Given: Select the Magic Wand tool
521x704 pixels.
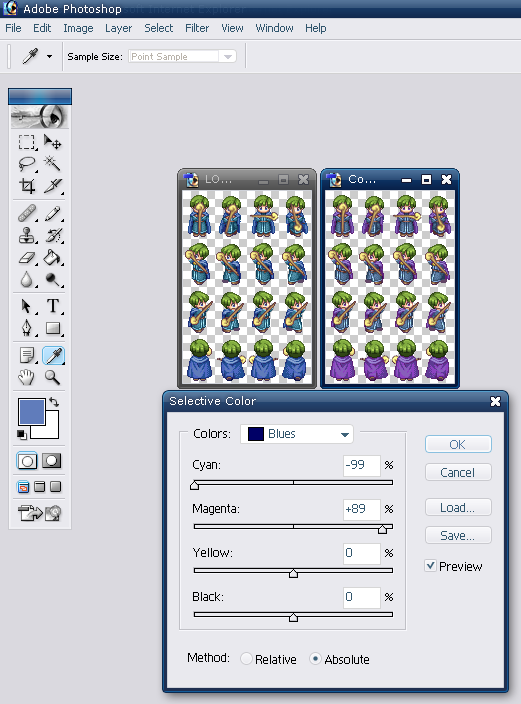Looking at the screenshot, I should (53, 164).
